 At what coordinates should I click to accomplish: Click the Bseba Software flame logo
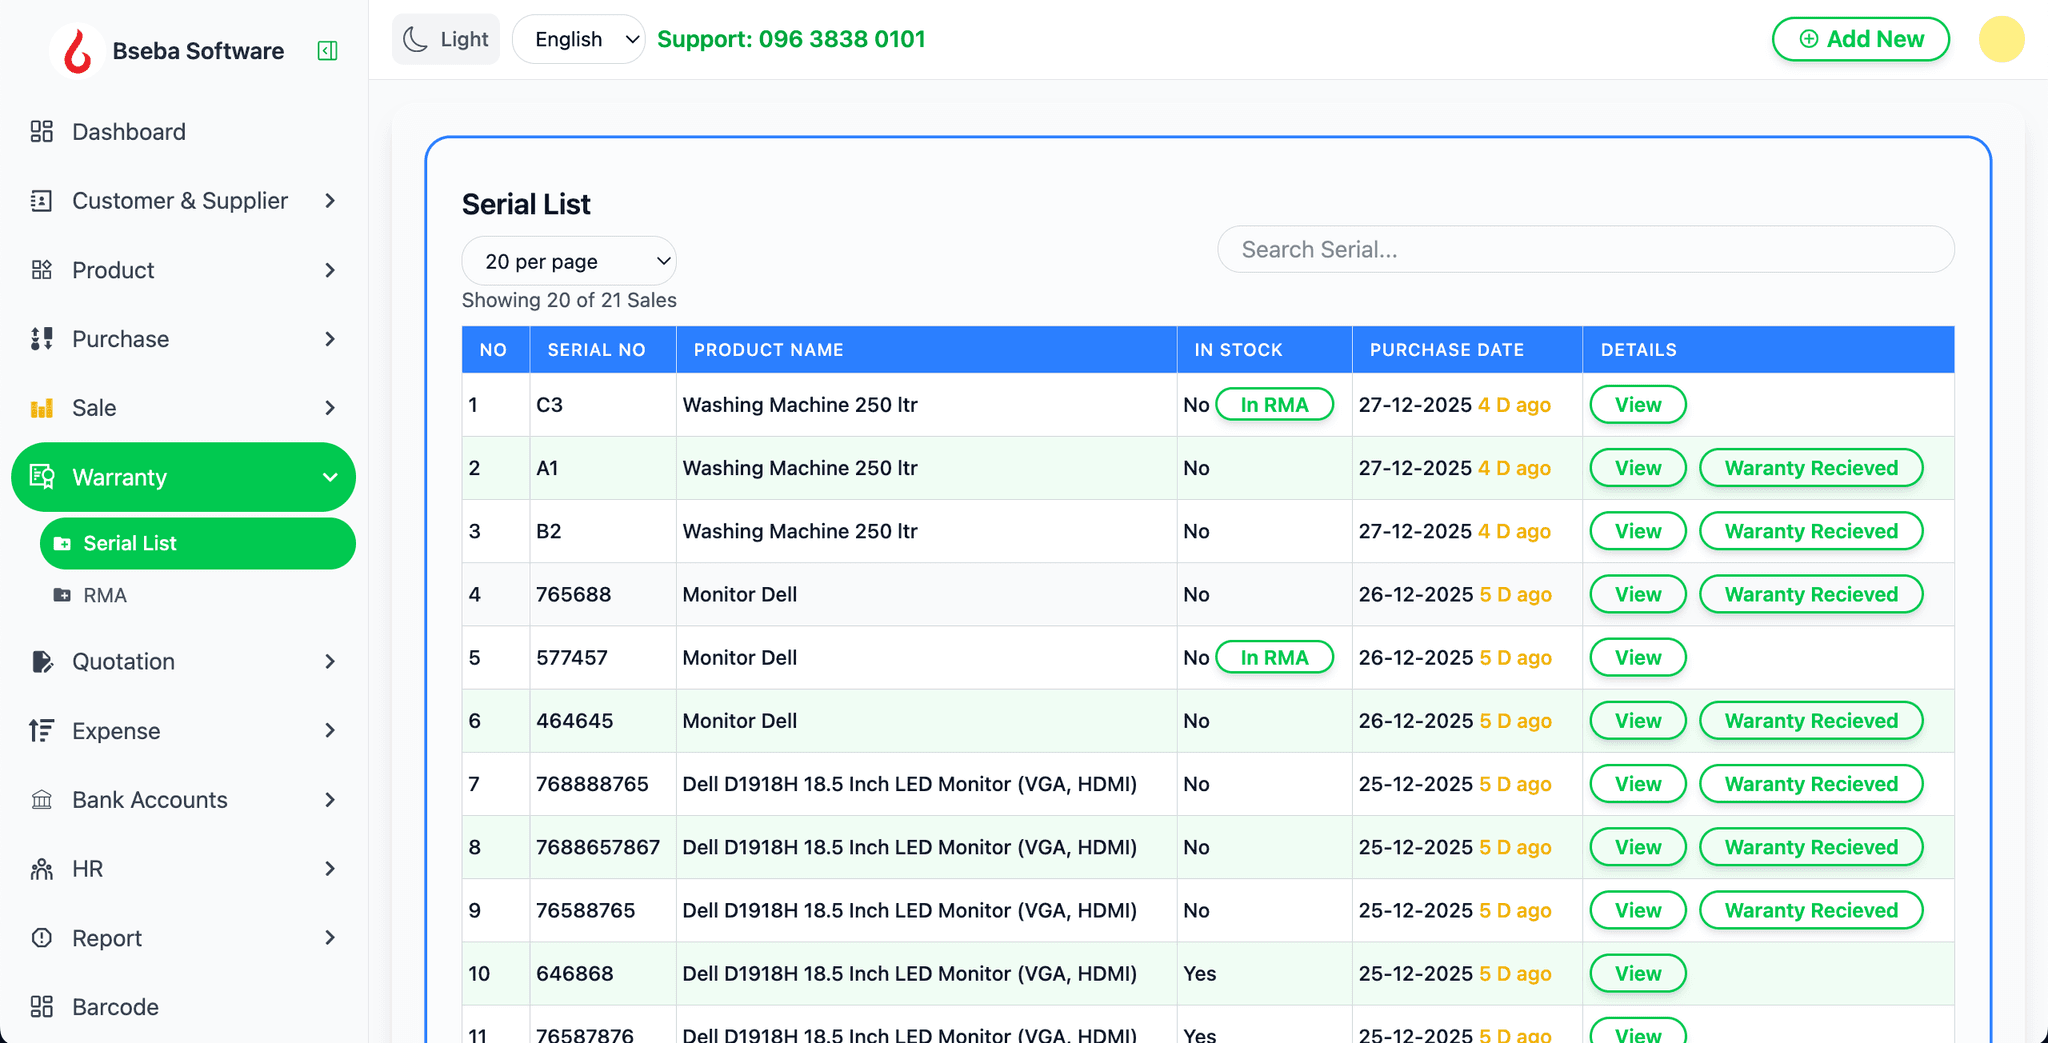[x=77, y=50]
